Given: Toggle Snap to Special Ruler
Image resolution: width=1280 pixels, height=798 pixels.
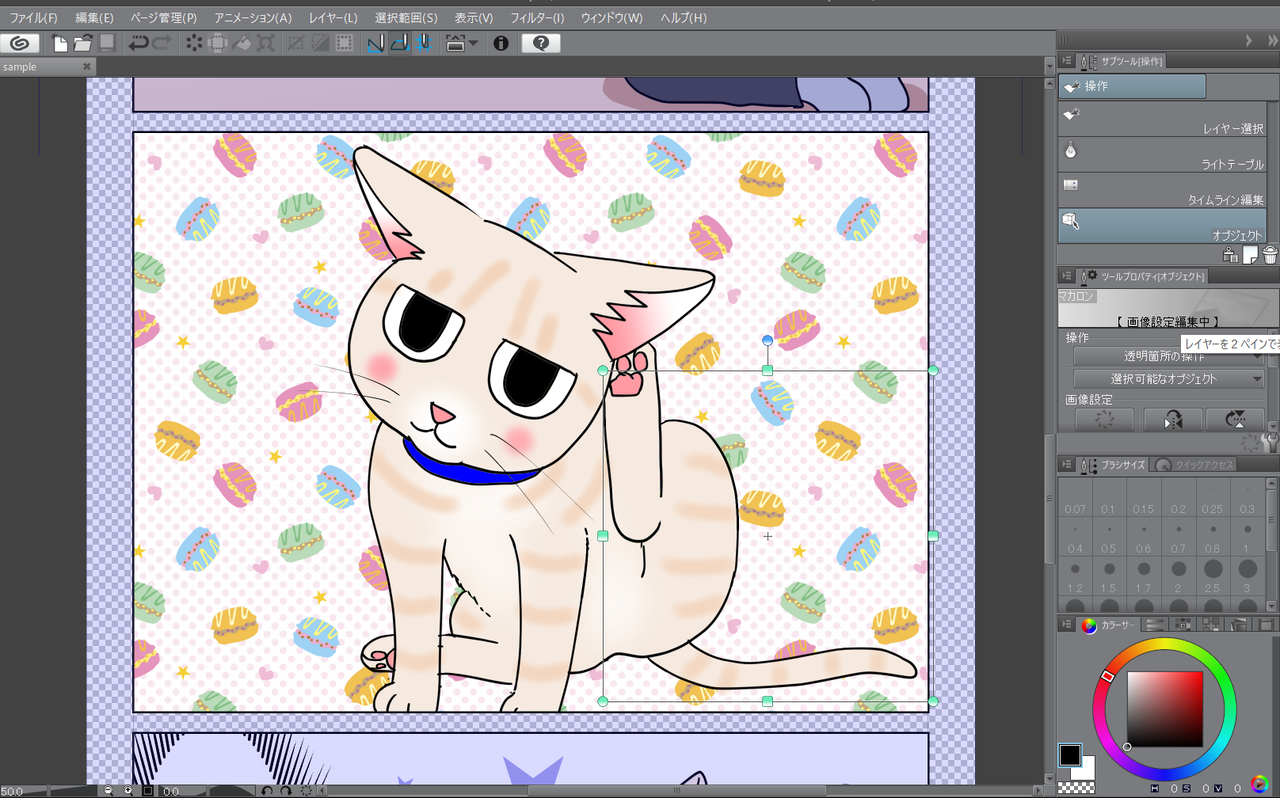Looking at the screenshot, I should point(400,43).
